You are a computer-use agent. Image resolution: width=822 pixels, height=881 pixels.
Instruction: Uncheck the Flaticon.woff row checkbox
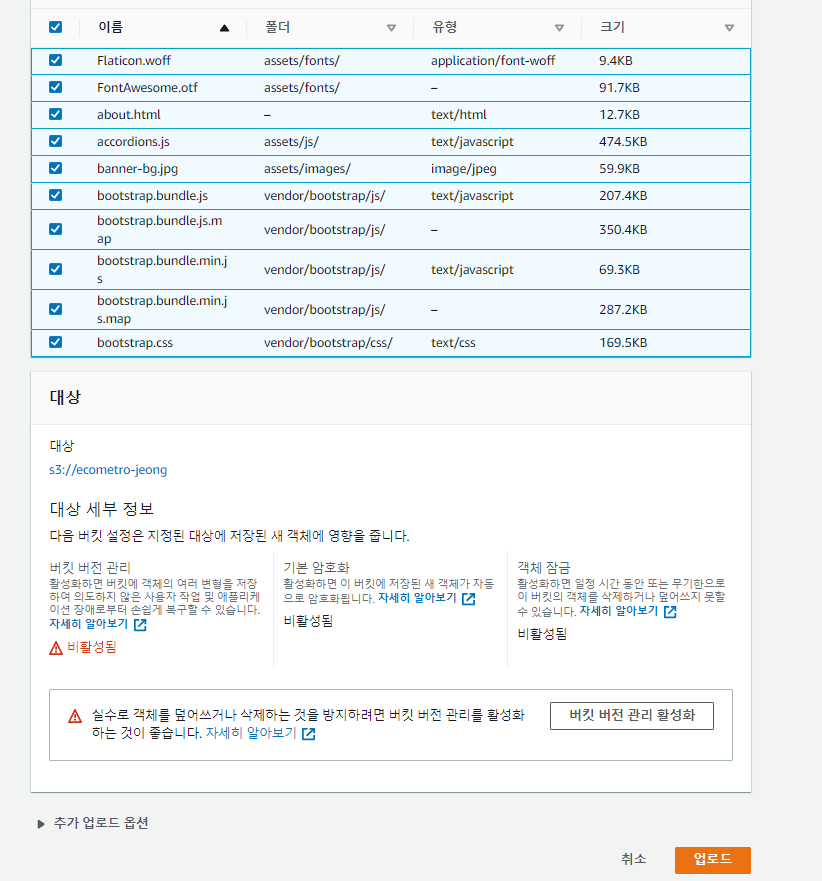(55, 60)
